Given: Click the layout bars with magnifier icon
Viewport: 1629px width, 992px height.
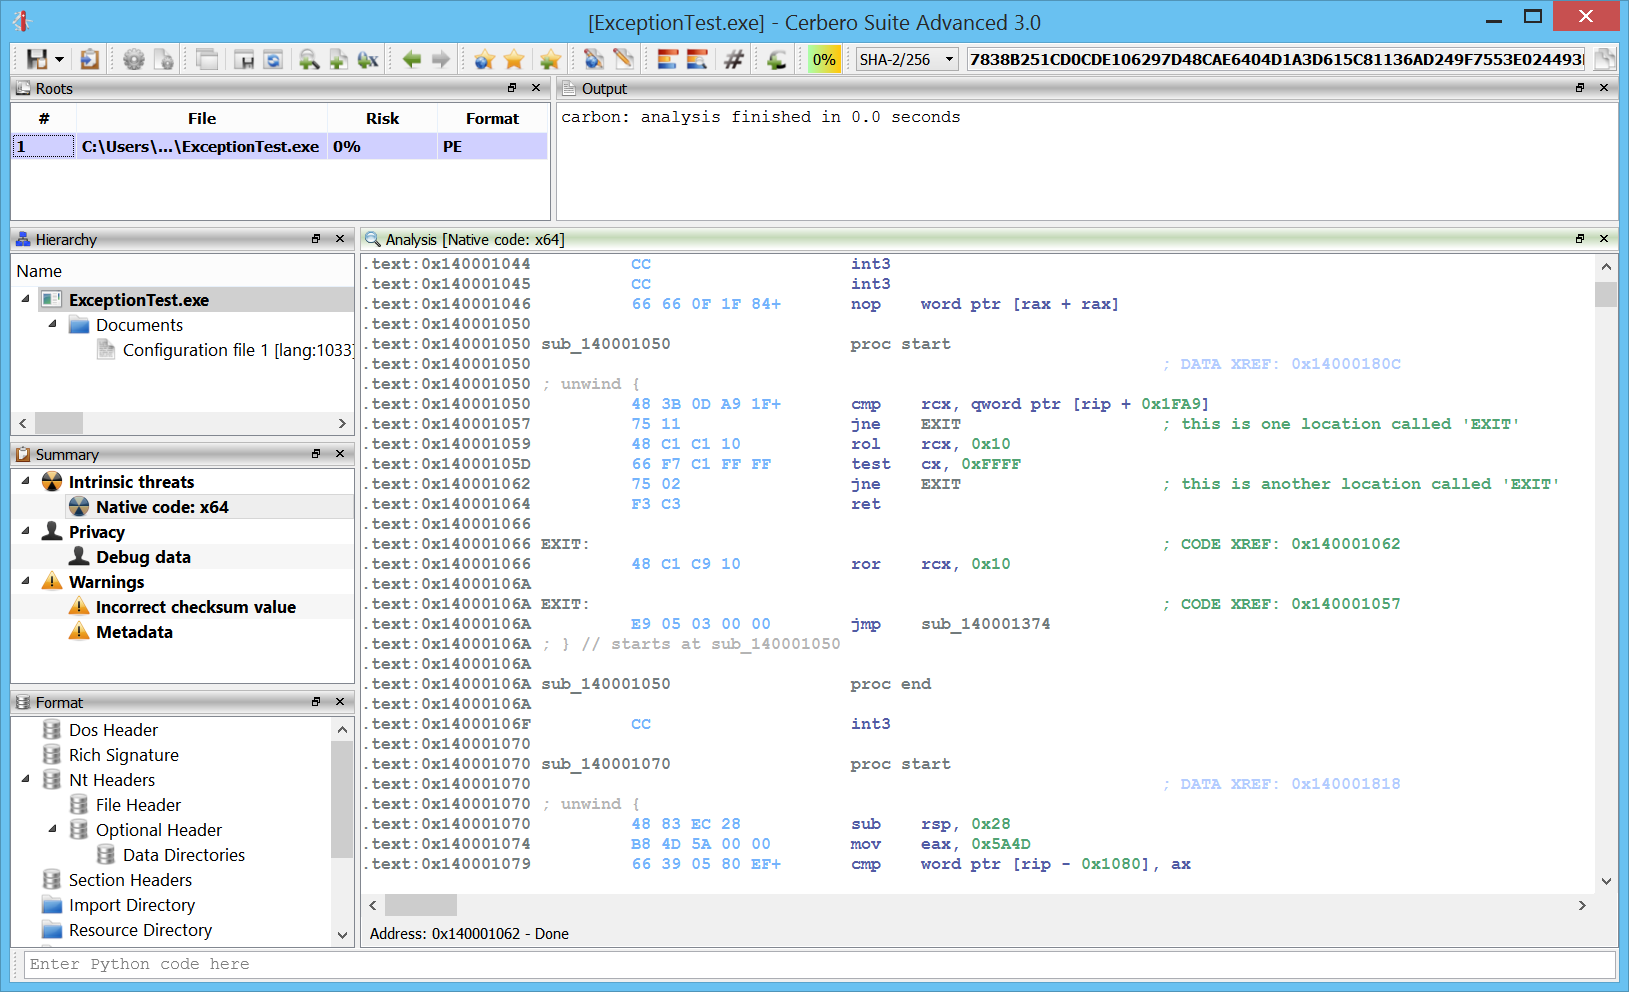Looking at the screenshot, I should 697,59.
